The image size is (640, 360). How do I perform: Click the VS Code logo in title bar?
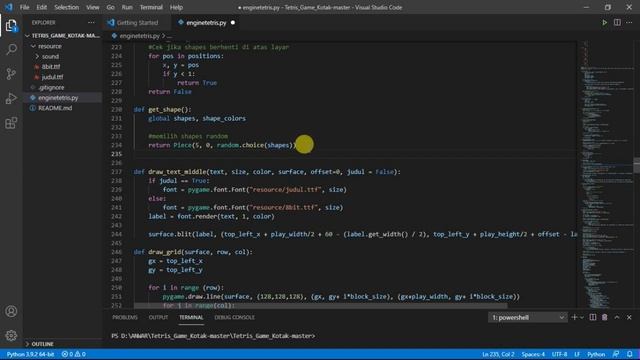point(9,7)
